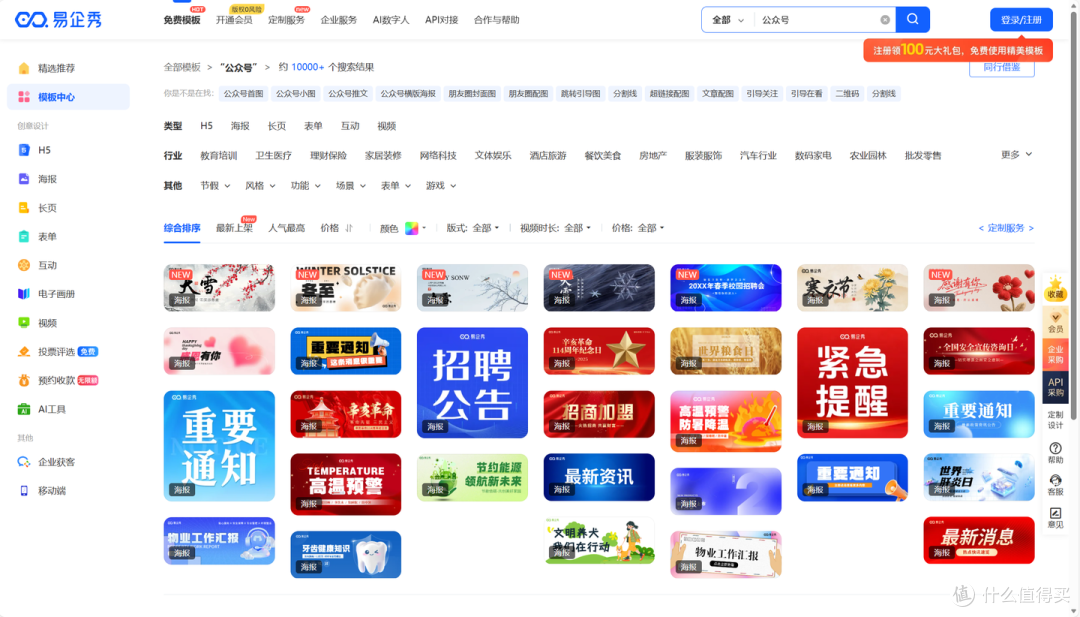Click the 易企秀 logo
The height and width of the screenshot is (617, 1080).
[x=59, y=19]
